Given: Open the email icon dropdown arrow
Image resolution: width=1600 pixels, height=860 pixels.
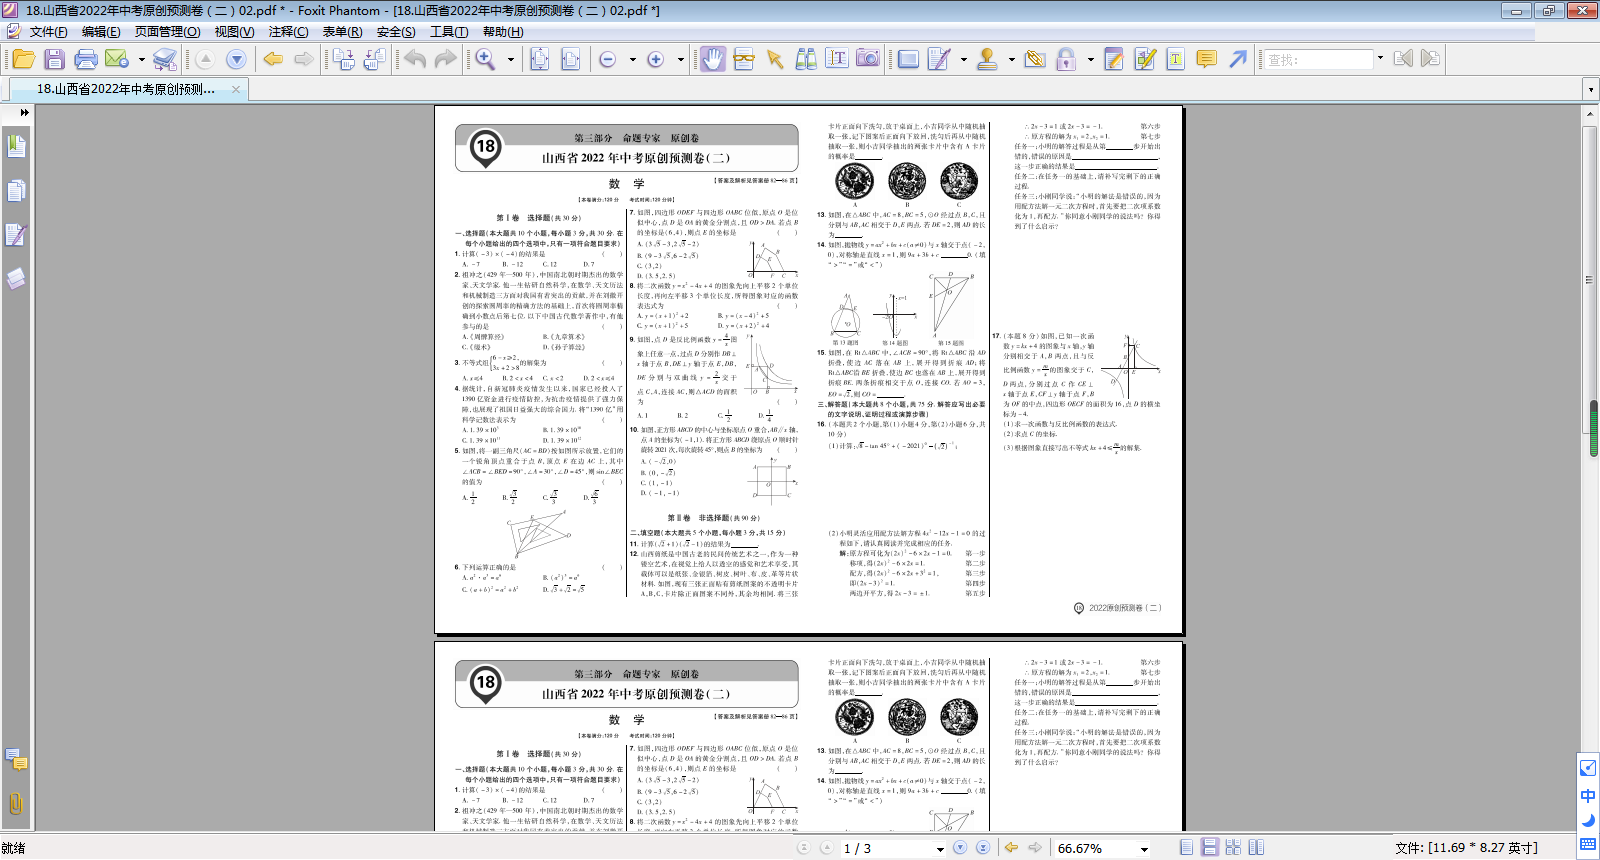Looking at the screenshot, I should pos(141,60).
